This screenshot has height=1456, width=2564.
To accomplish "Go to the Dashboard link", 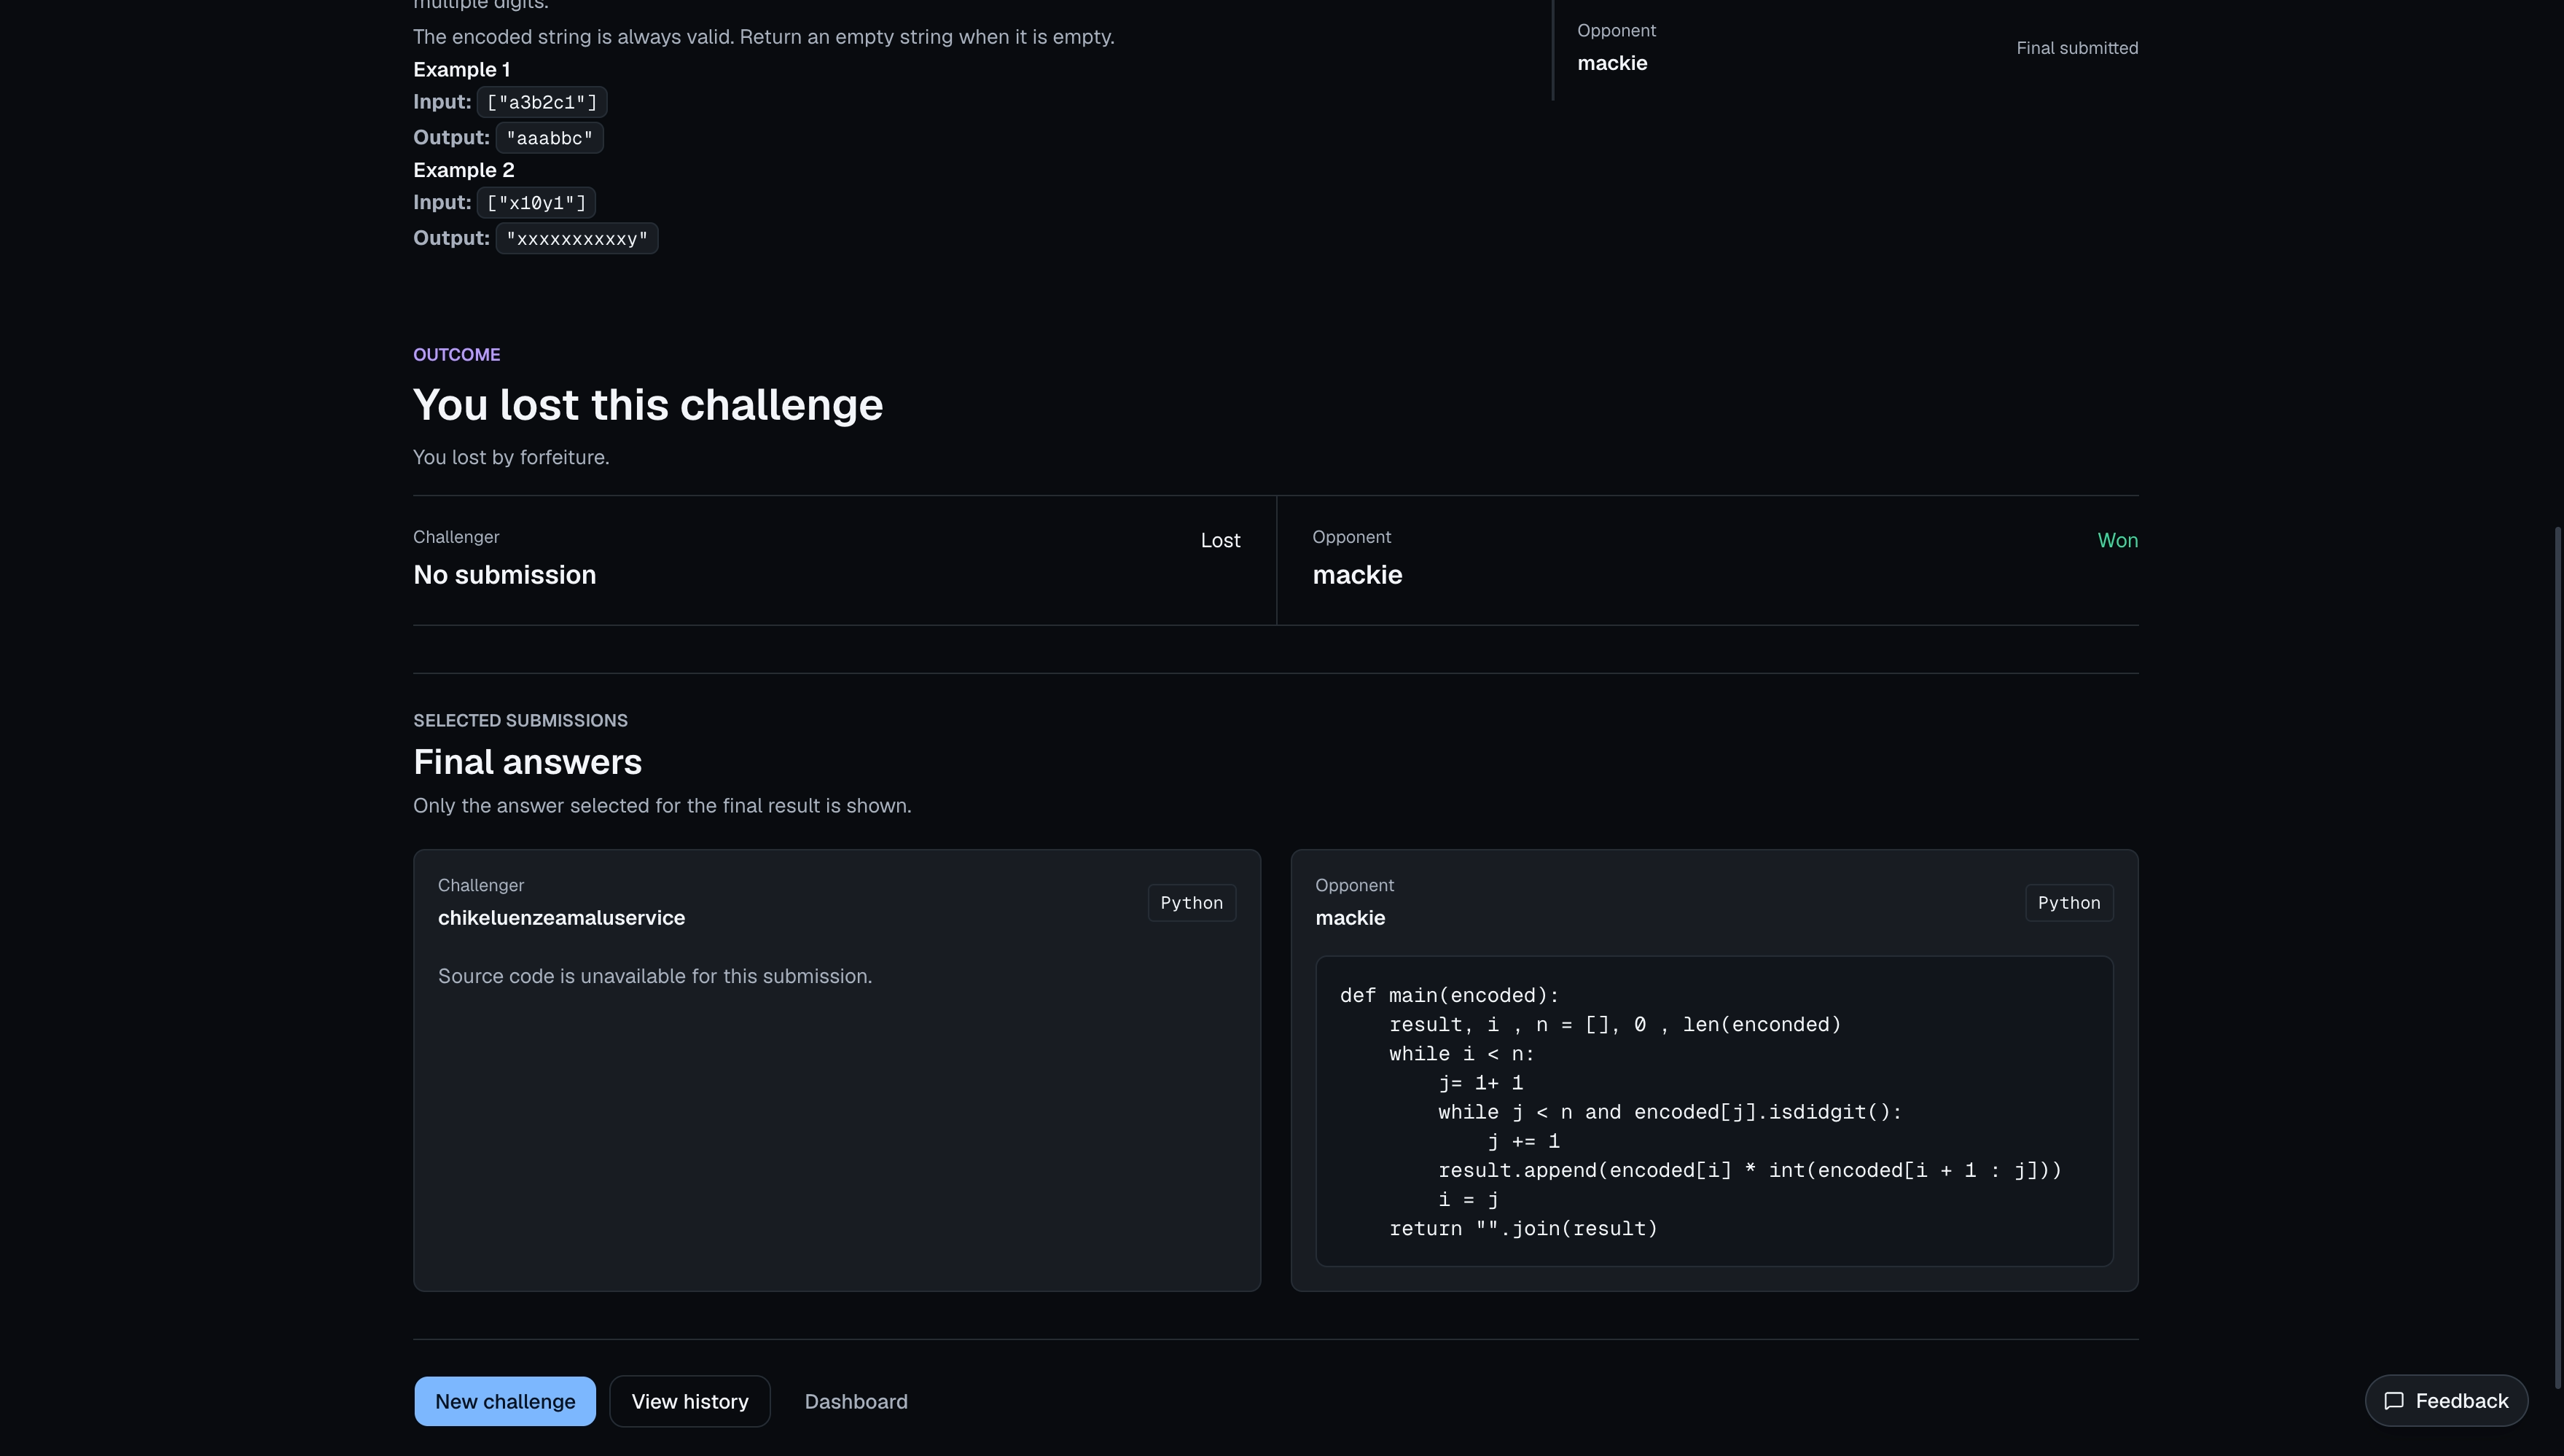I will (856, 1401).
